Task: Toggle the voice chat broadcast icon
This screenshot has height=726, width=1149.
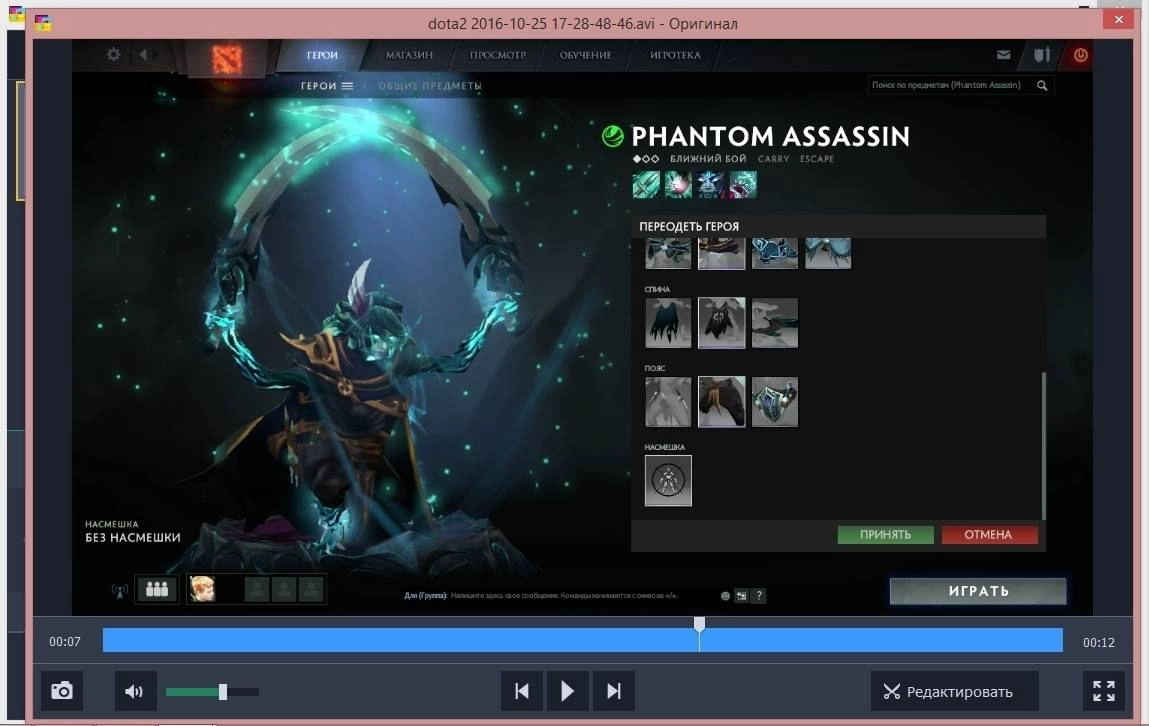Action: tap(119, 590)
